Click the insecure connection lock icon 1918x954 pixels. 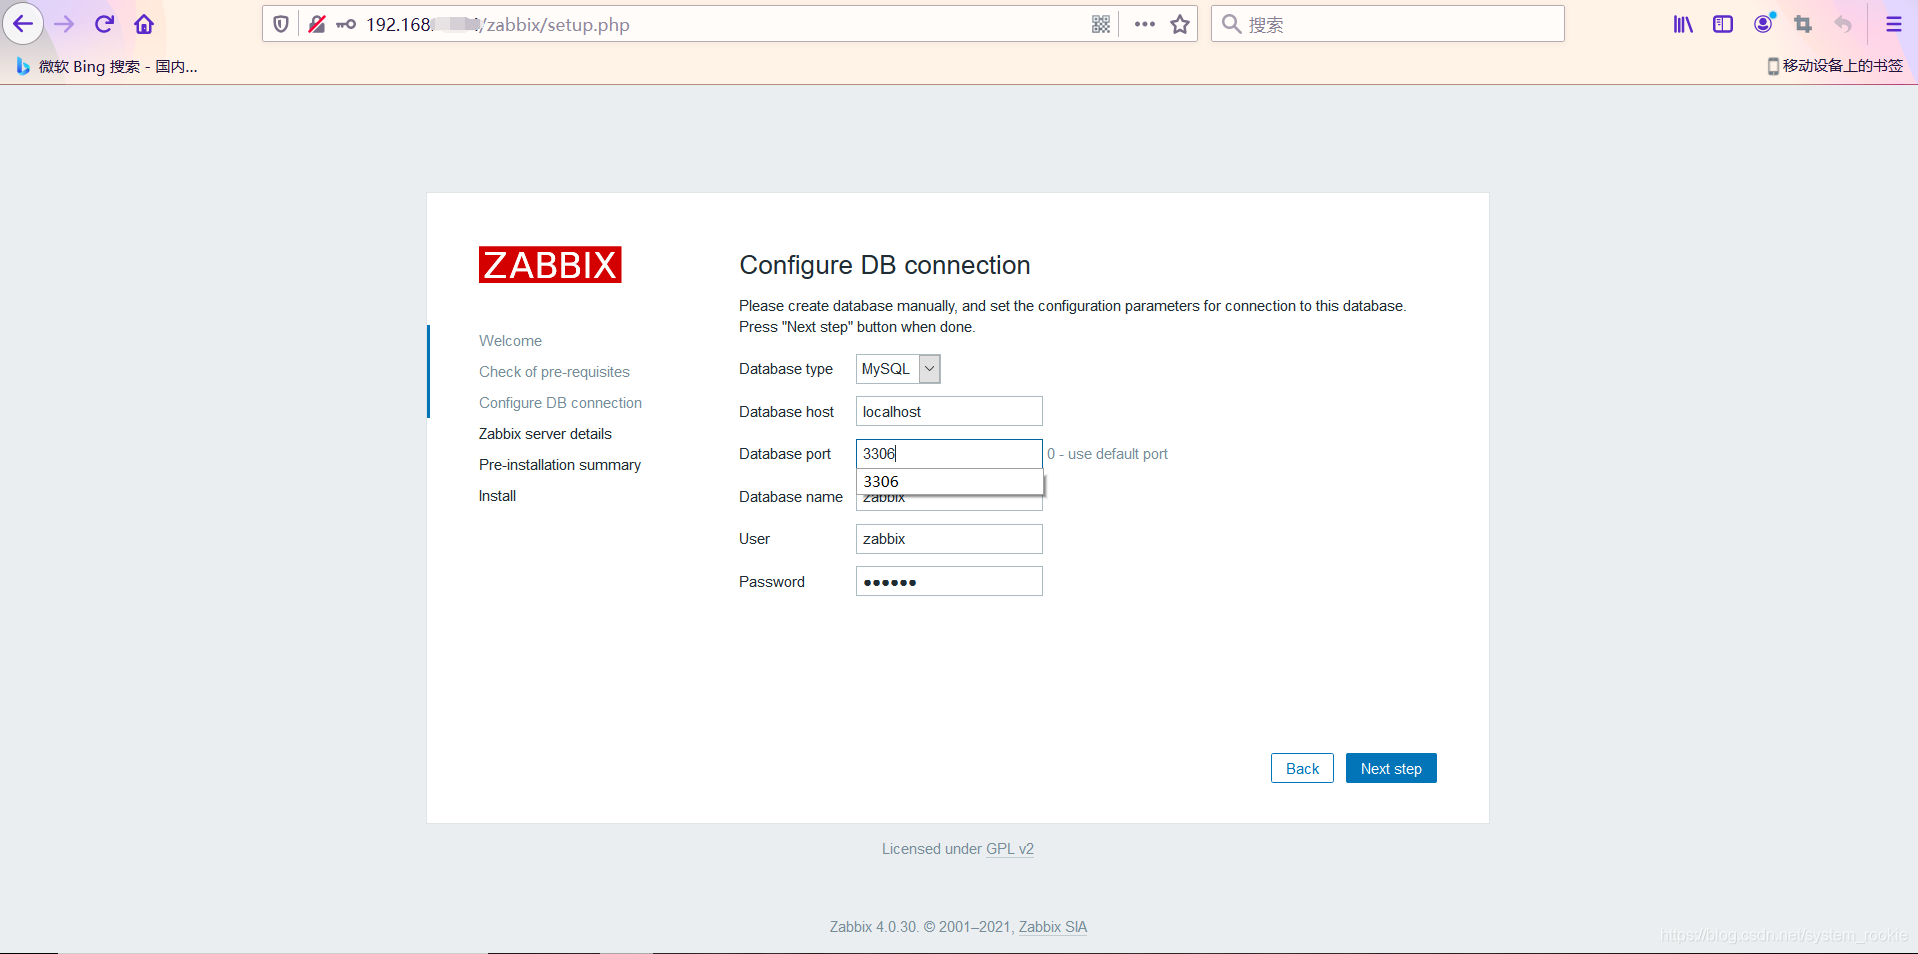pyautogui.click(x=317, y=24)
